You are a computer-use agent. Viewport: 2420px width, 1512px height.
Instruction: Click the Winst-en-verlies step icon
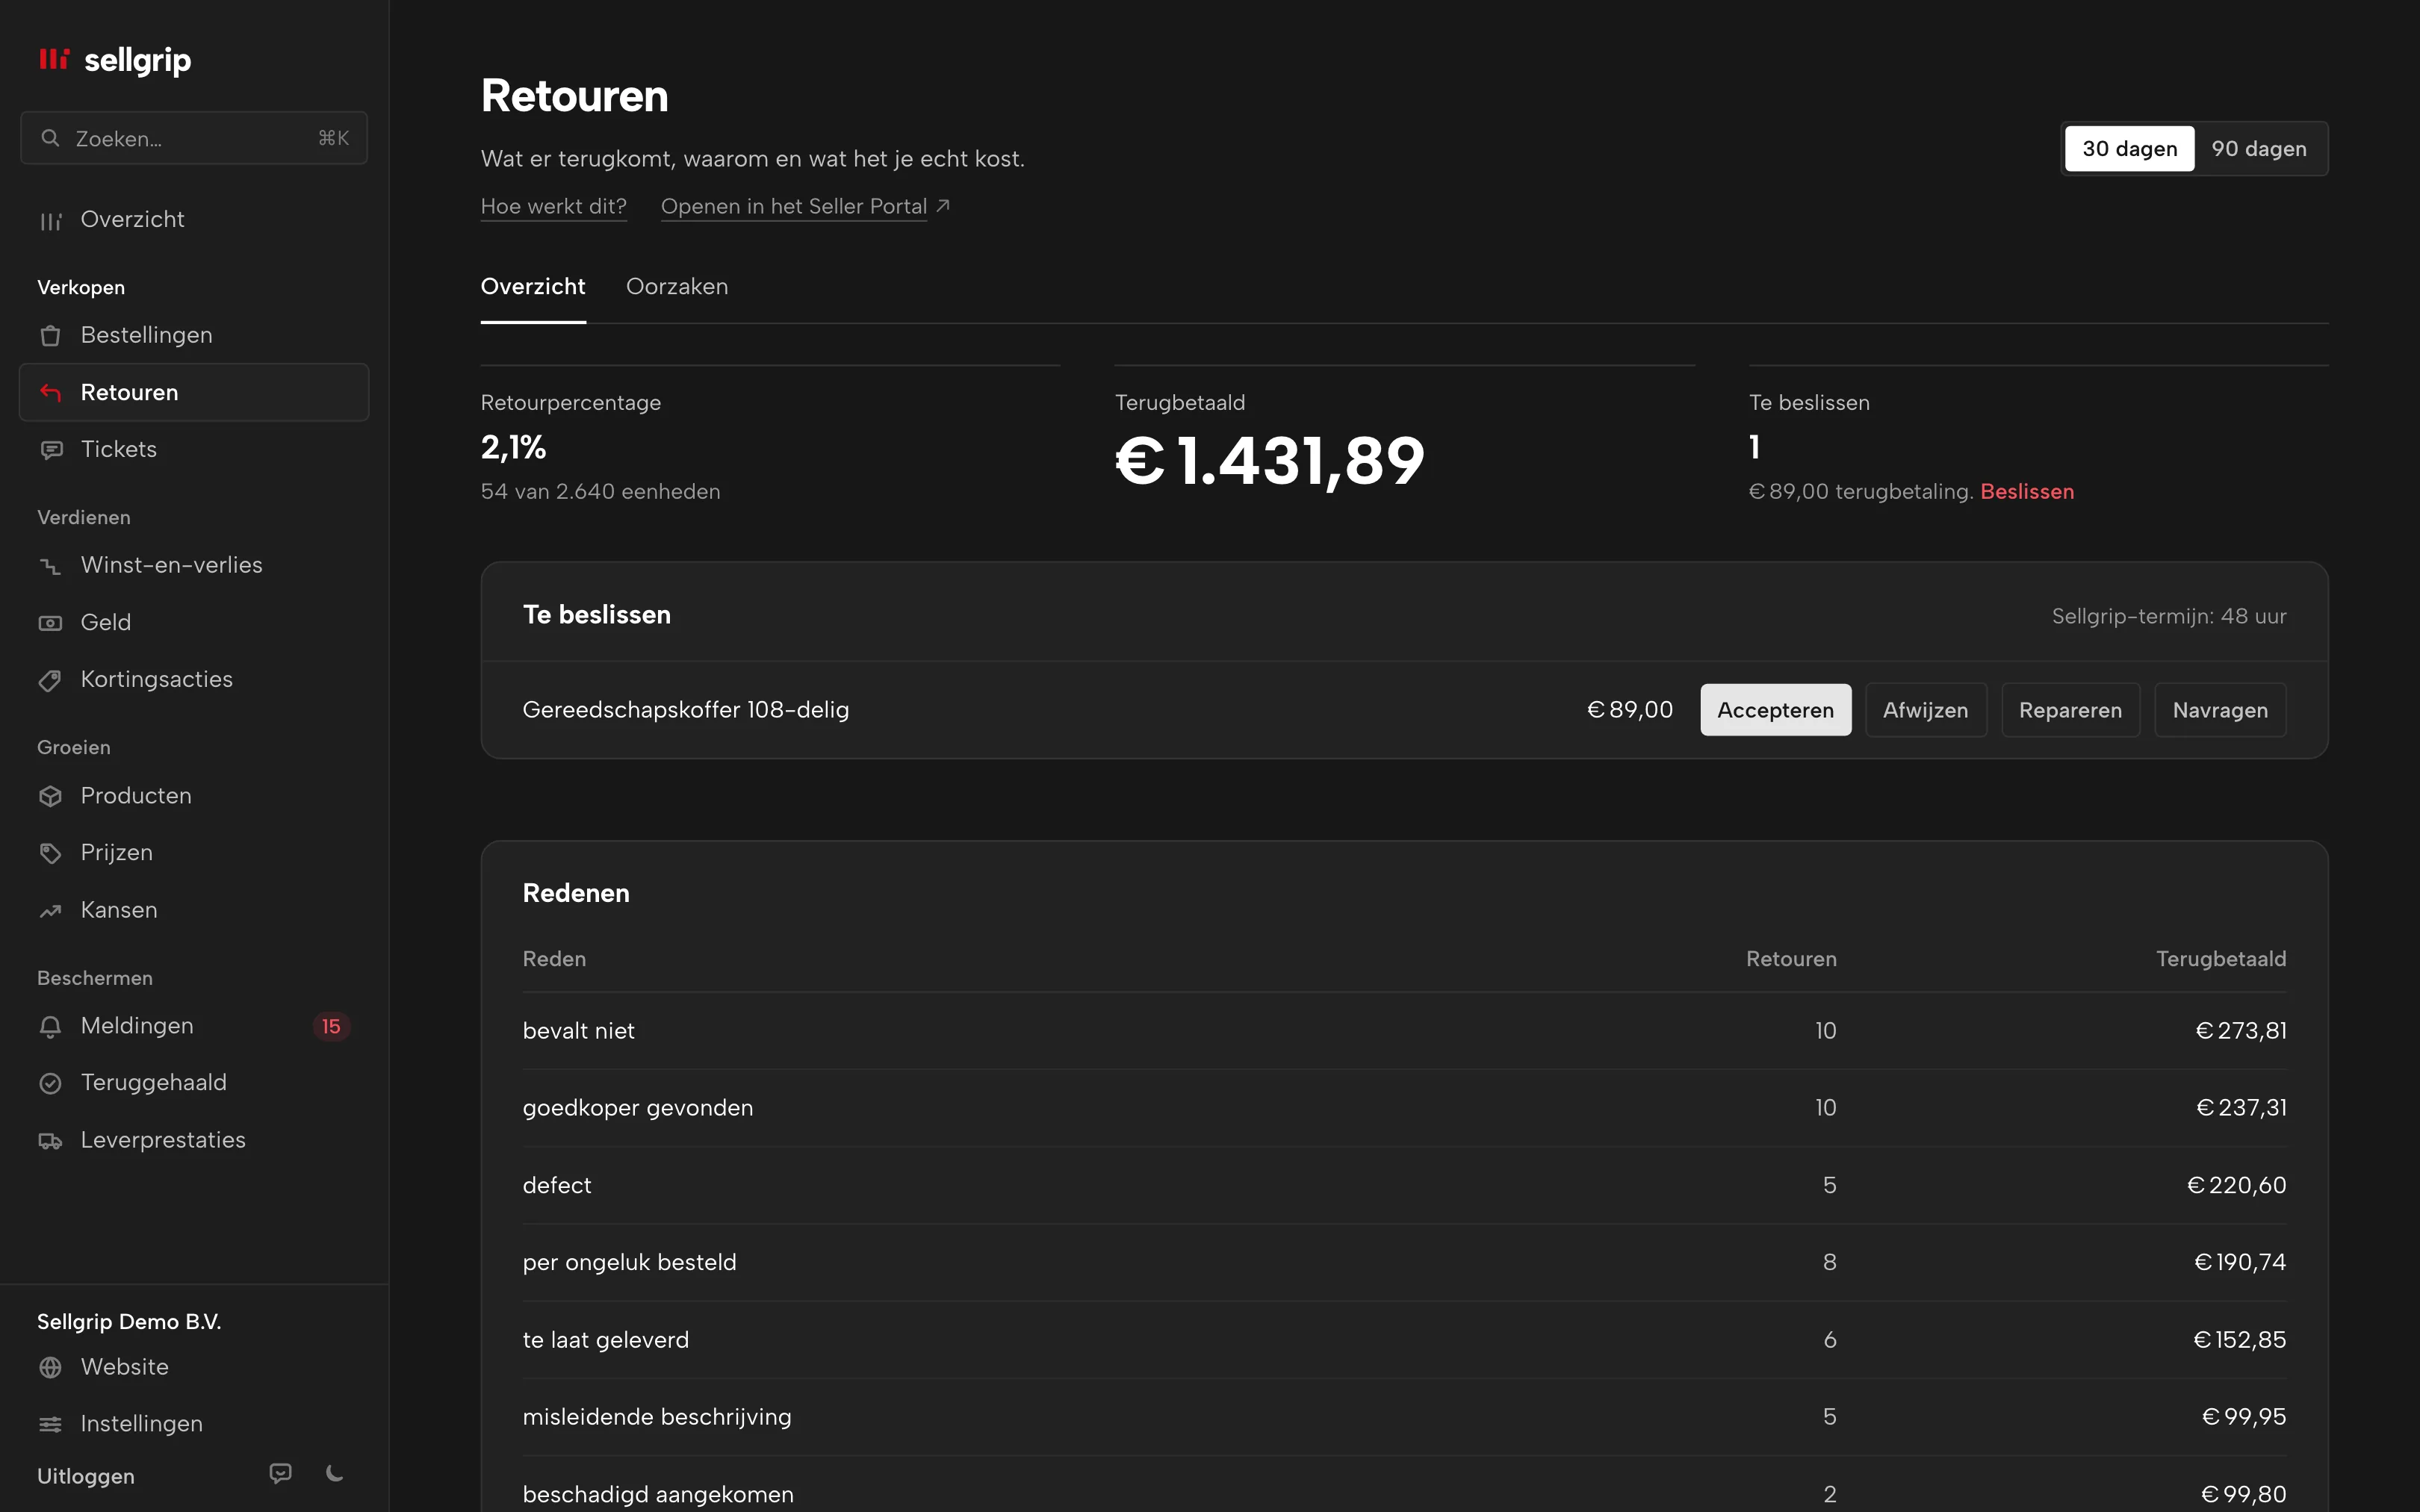coord(50,566)
